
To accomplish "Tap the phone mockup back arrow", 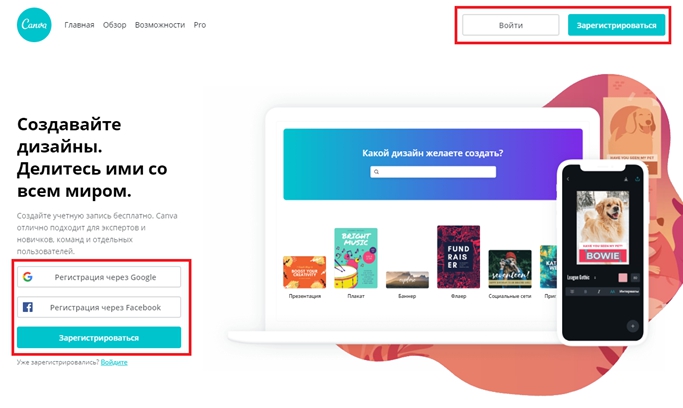I will tap(568, 179).
